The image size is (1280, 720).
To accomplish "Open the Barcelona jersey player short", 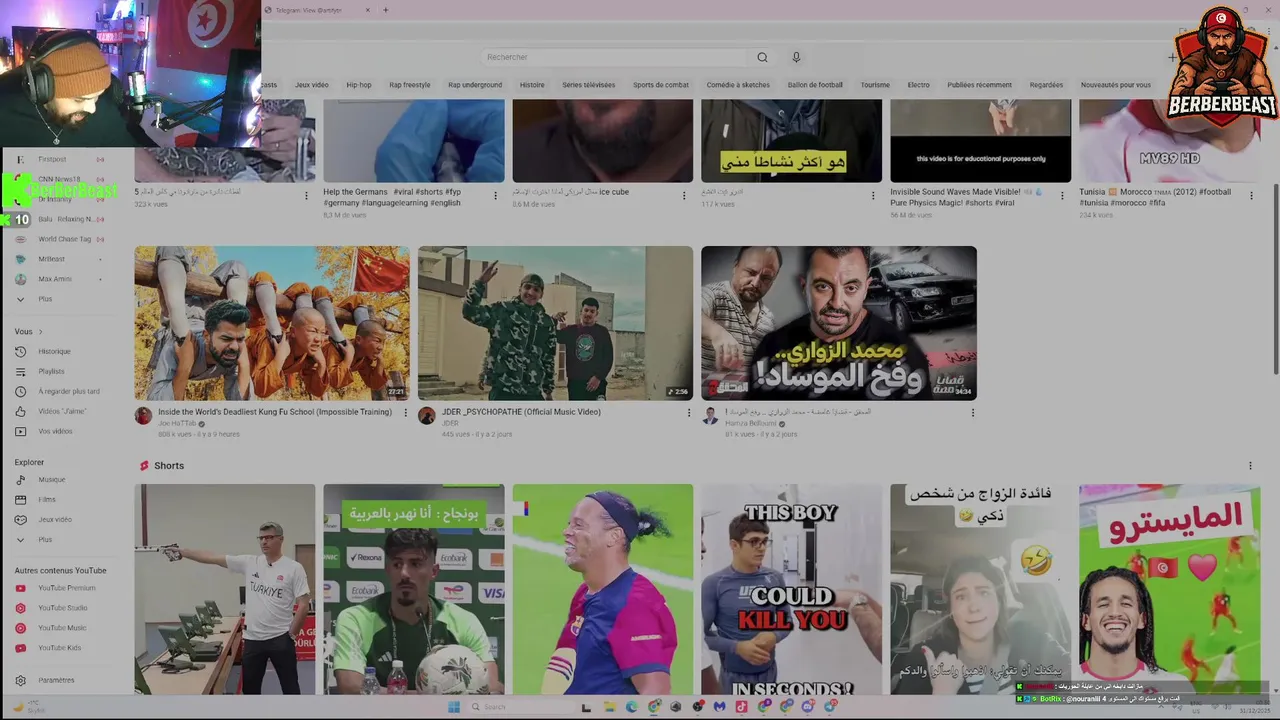I will (x=603, y=590).
